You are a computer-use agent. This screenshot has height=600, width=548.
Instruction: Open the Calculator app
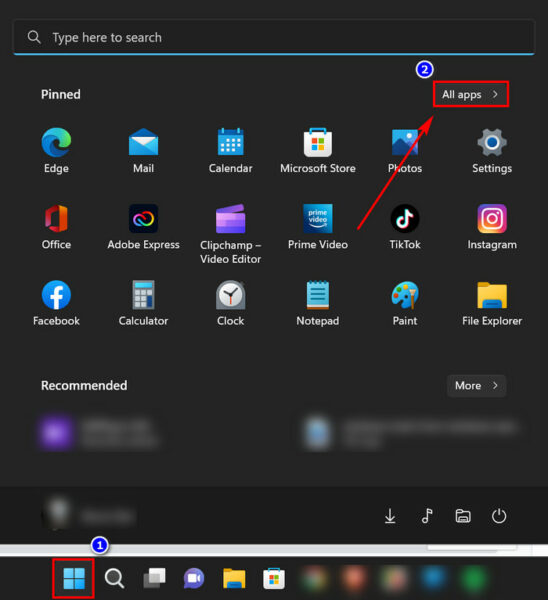coord(144,303)
